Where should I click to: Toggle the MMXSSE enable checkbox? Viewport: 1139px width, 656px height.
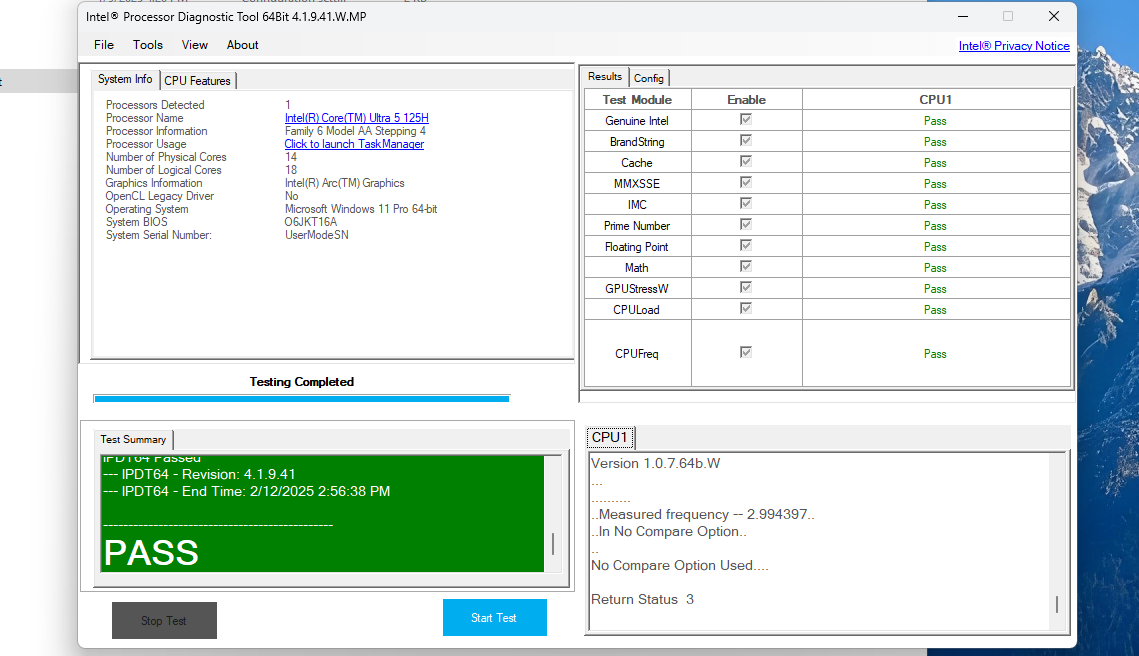[x=745, y=182]
